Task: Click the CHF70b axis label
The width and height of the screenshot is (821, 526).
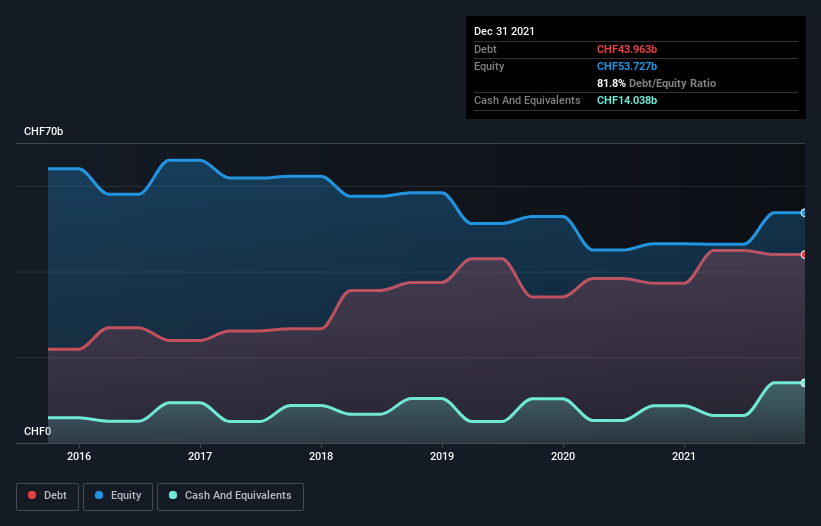Action: (x=43, y=131)
